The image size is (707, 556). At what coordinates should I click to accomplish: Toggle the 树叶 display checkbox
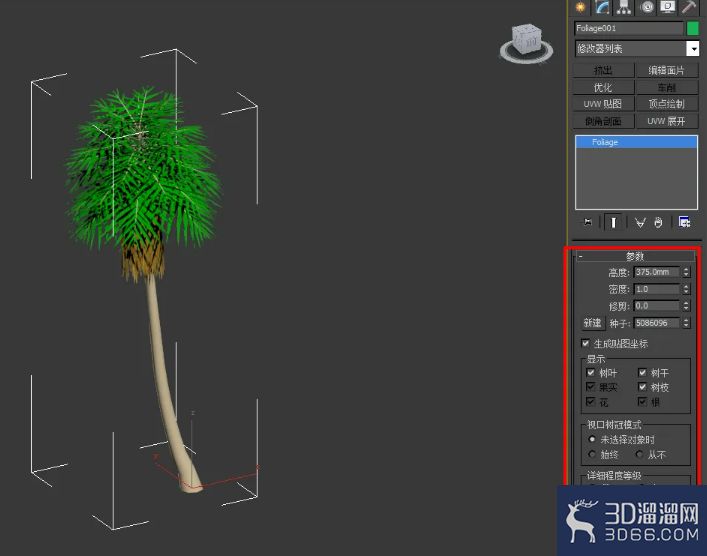pyautogui.click(x=591, y=373)
